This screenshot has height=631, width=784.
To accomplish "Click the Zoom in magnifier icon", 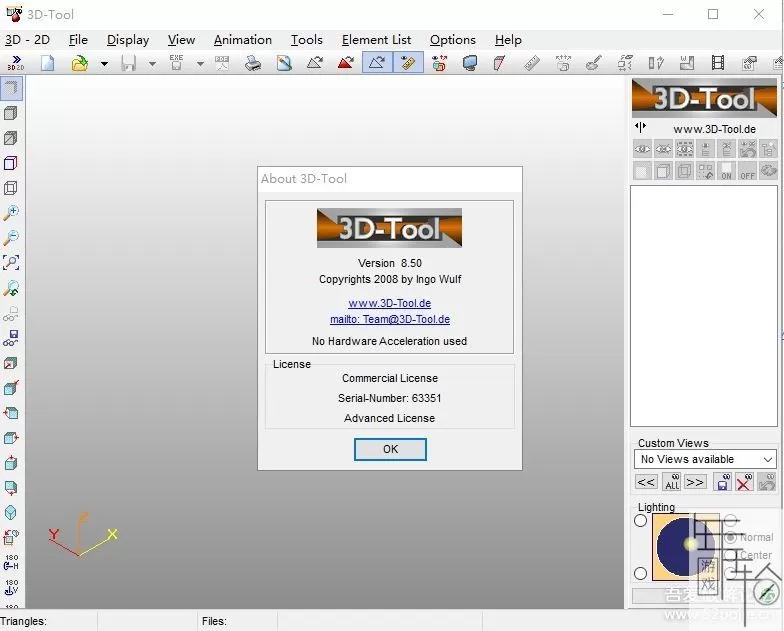I will click(11, 212).
